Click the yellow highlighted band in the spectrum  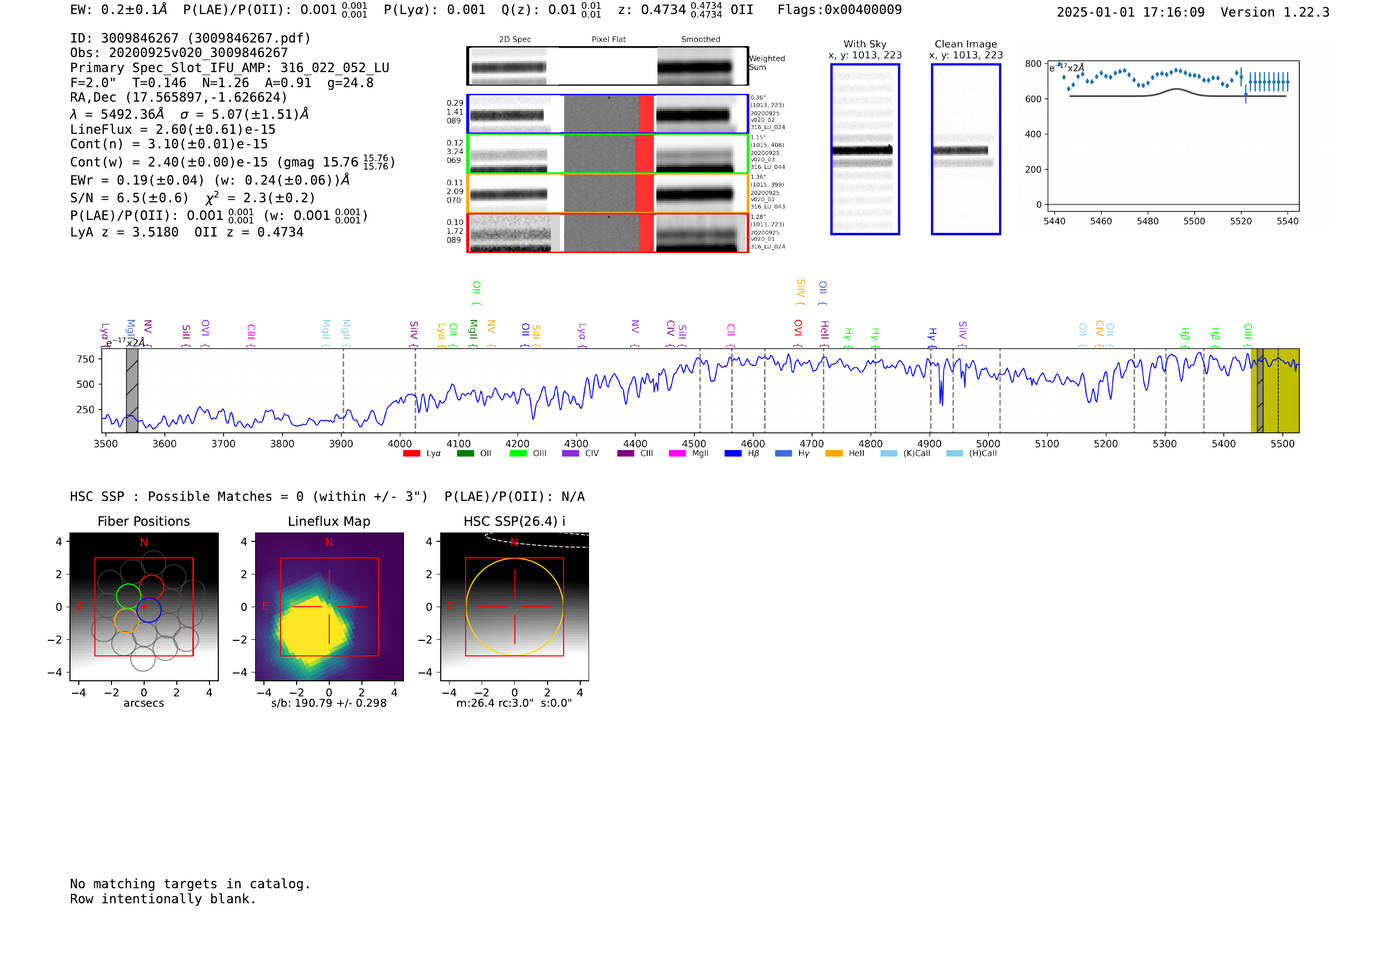click(x=1275, y=390)
